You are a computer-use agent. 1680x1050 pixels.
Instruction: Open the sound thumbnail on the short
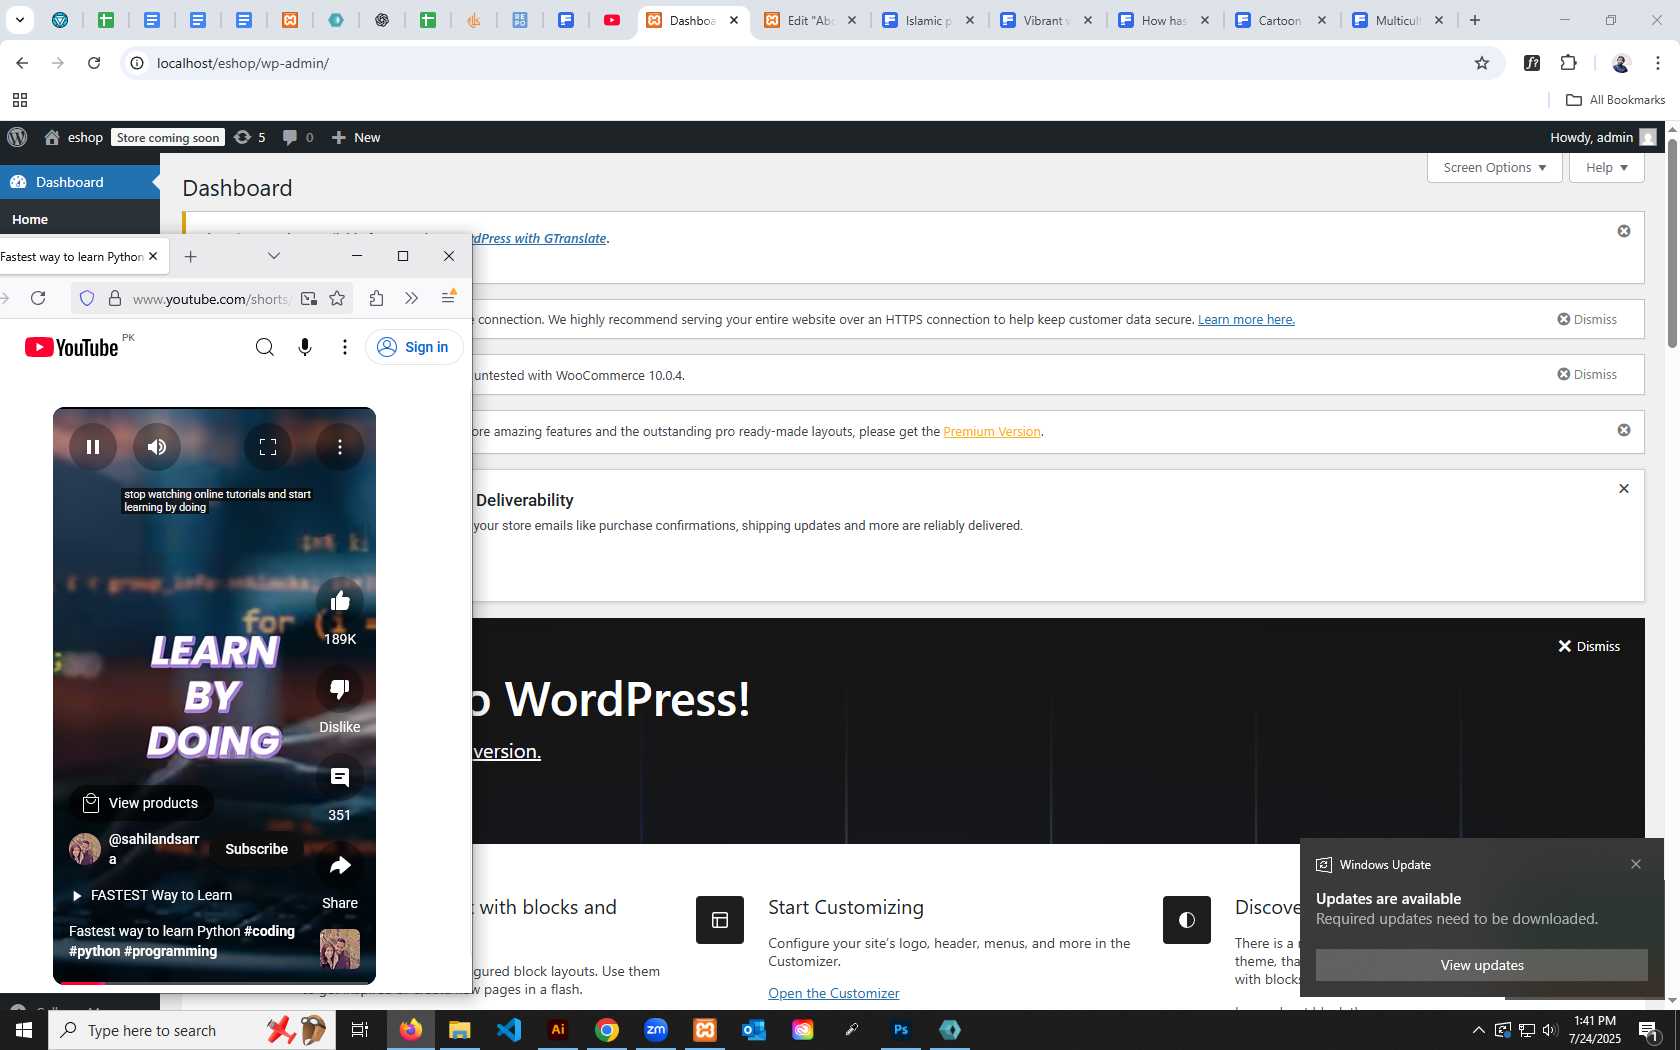coord(340,949)
